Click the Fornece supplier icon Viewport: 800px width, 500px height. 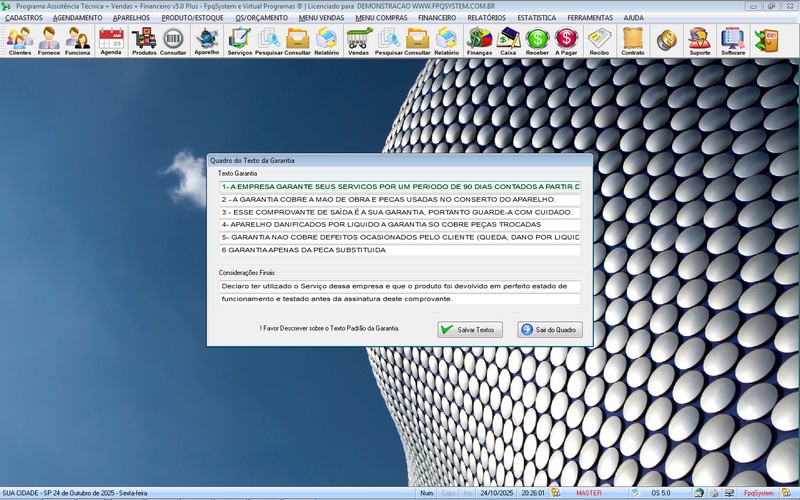pyautogui.click(x=48, y=41)
